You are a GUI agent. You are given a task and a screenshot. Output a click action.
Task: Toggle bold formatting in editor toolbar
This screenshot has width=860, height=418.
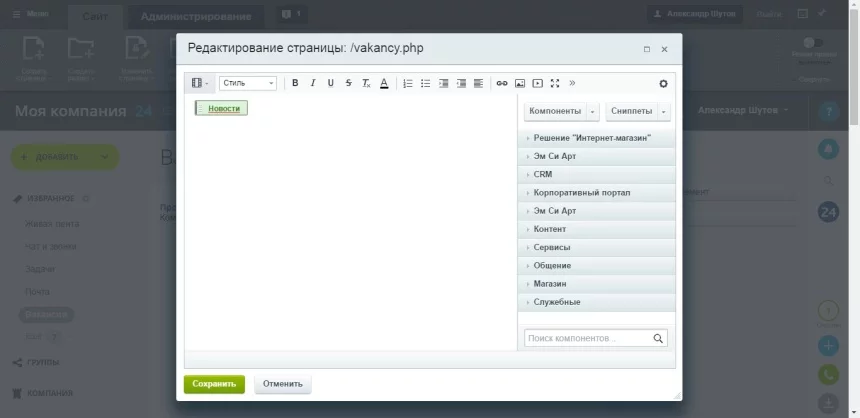click(295, 83)
